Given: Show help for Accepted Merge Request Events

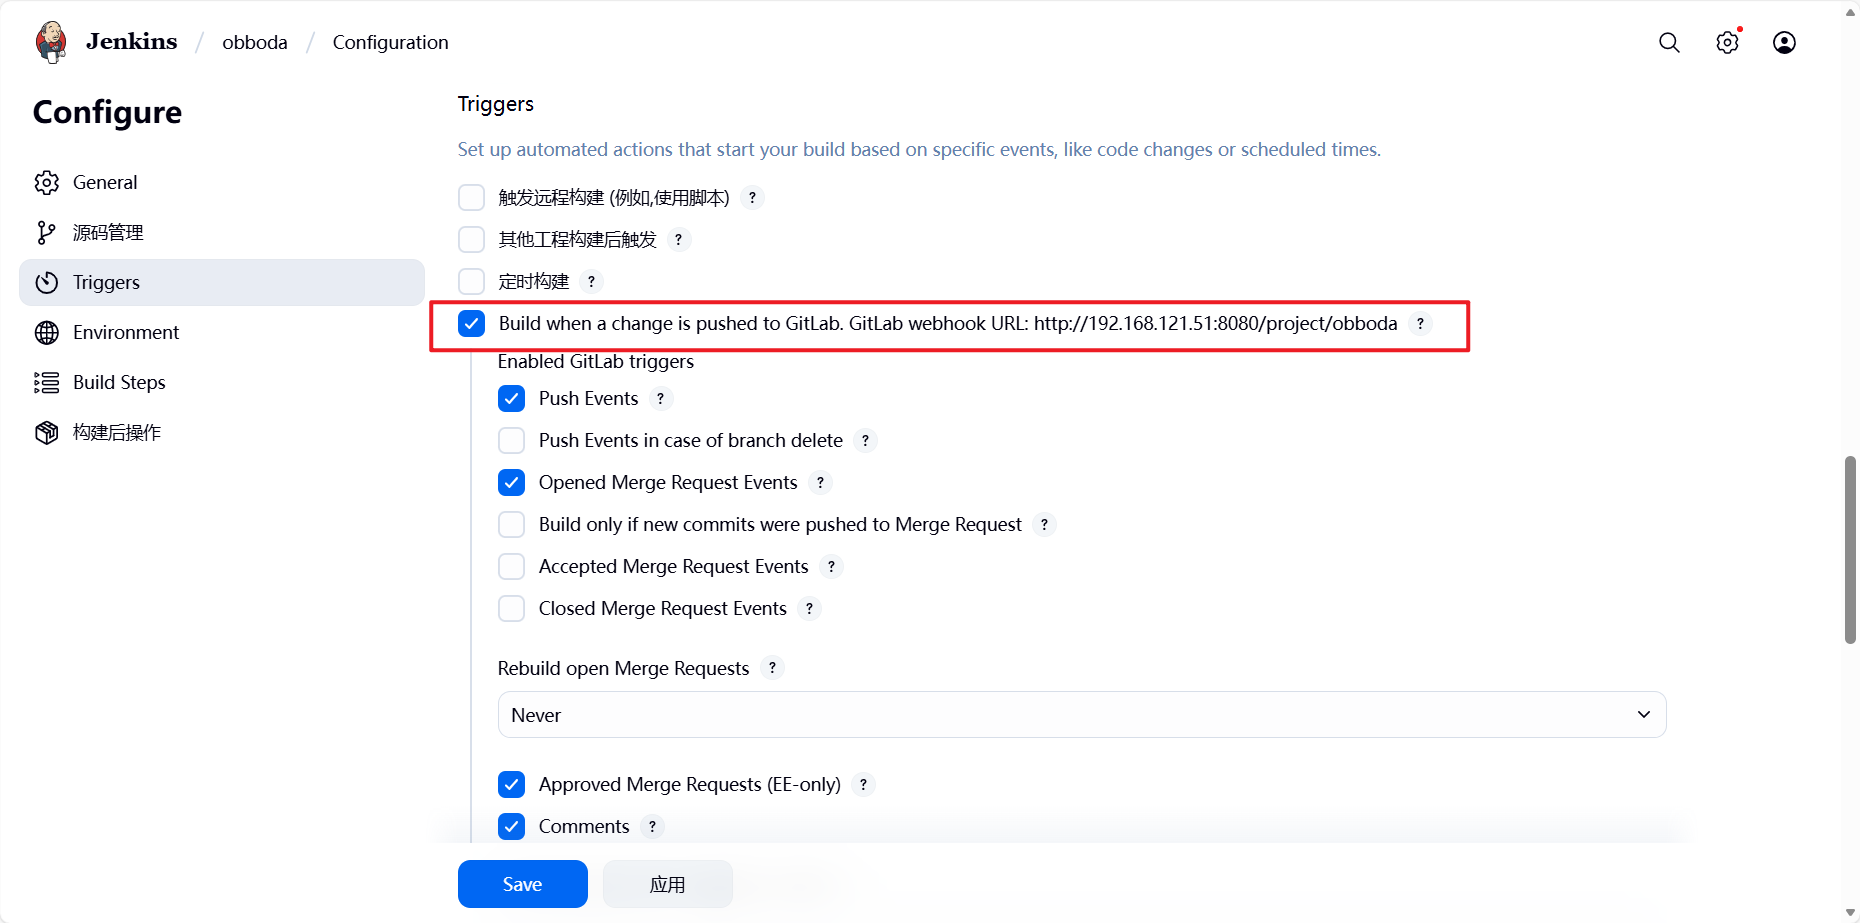Looking at the screenshot, I should coord(832,567).
